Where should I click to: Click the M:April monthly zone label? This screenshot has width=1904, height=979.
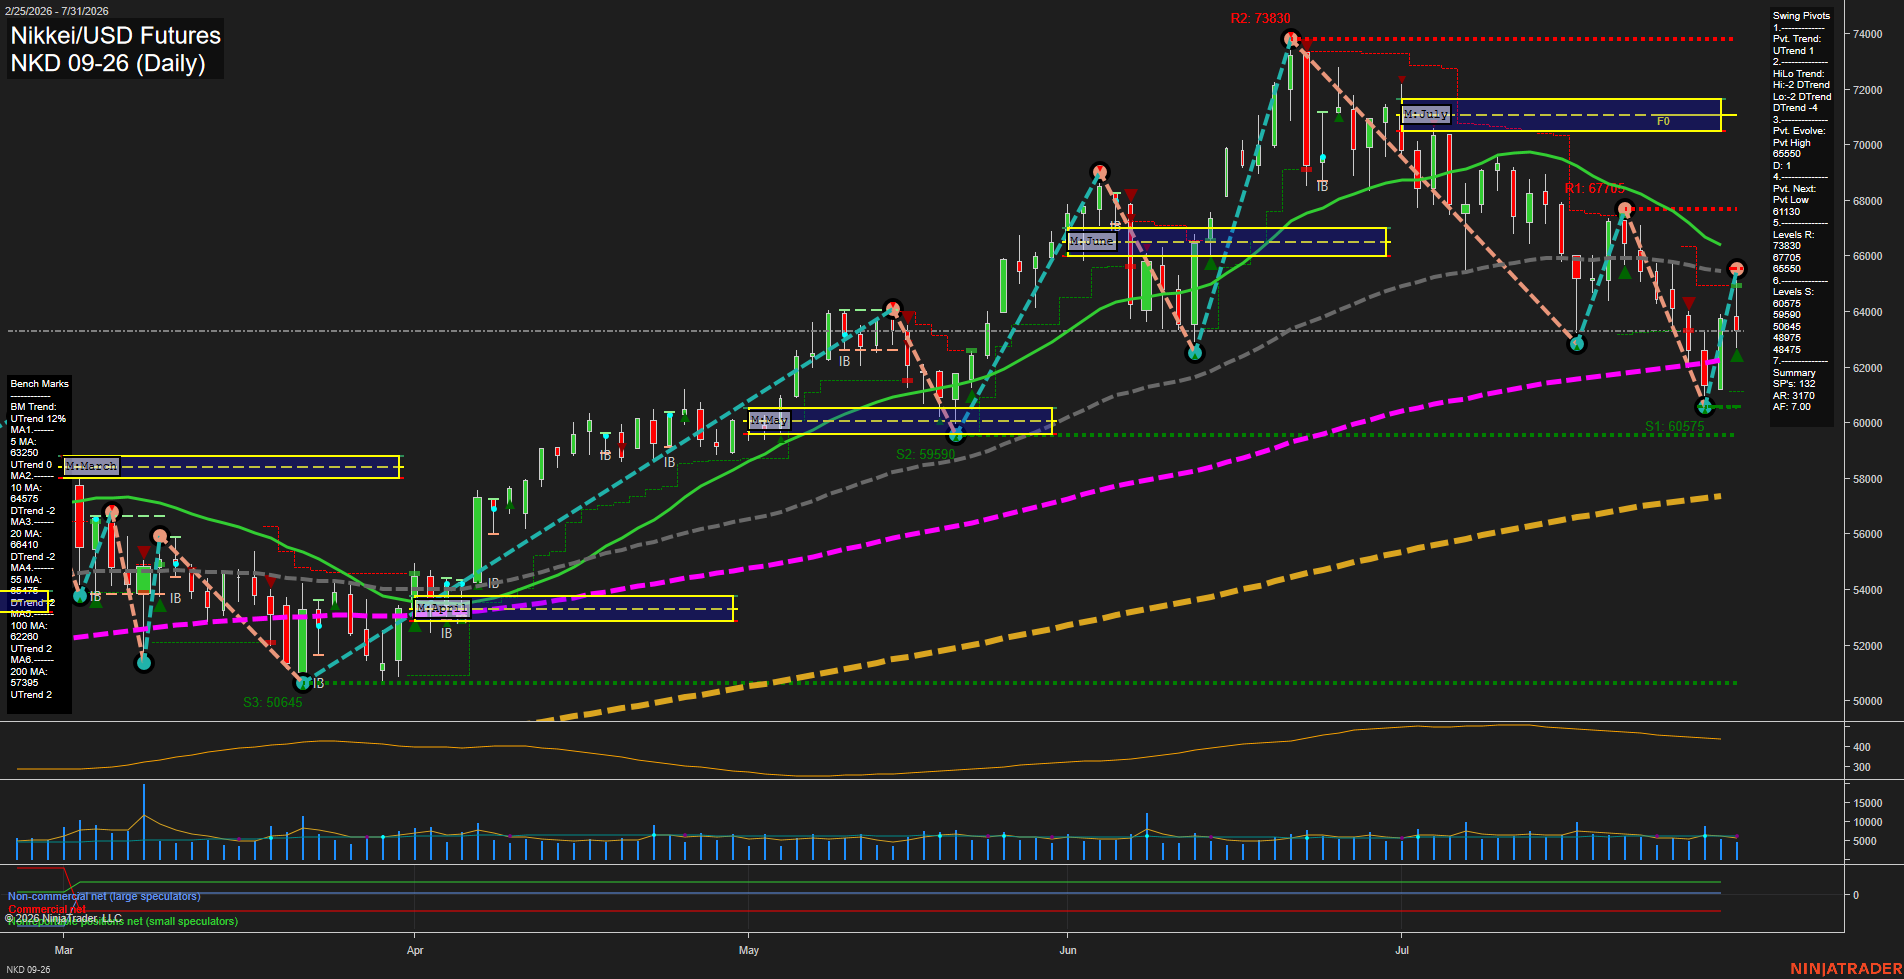click(441, 608)
